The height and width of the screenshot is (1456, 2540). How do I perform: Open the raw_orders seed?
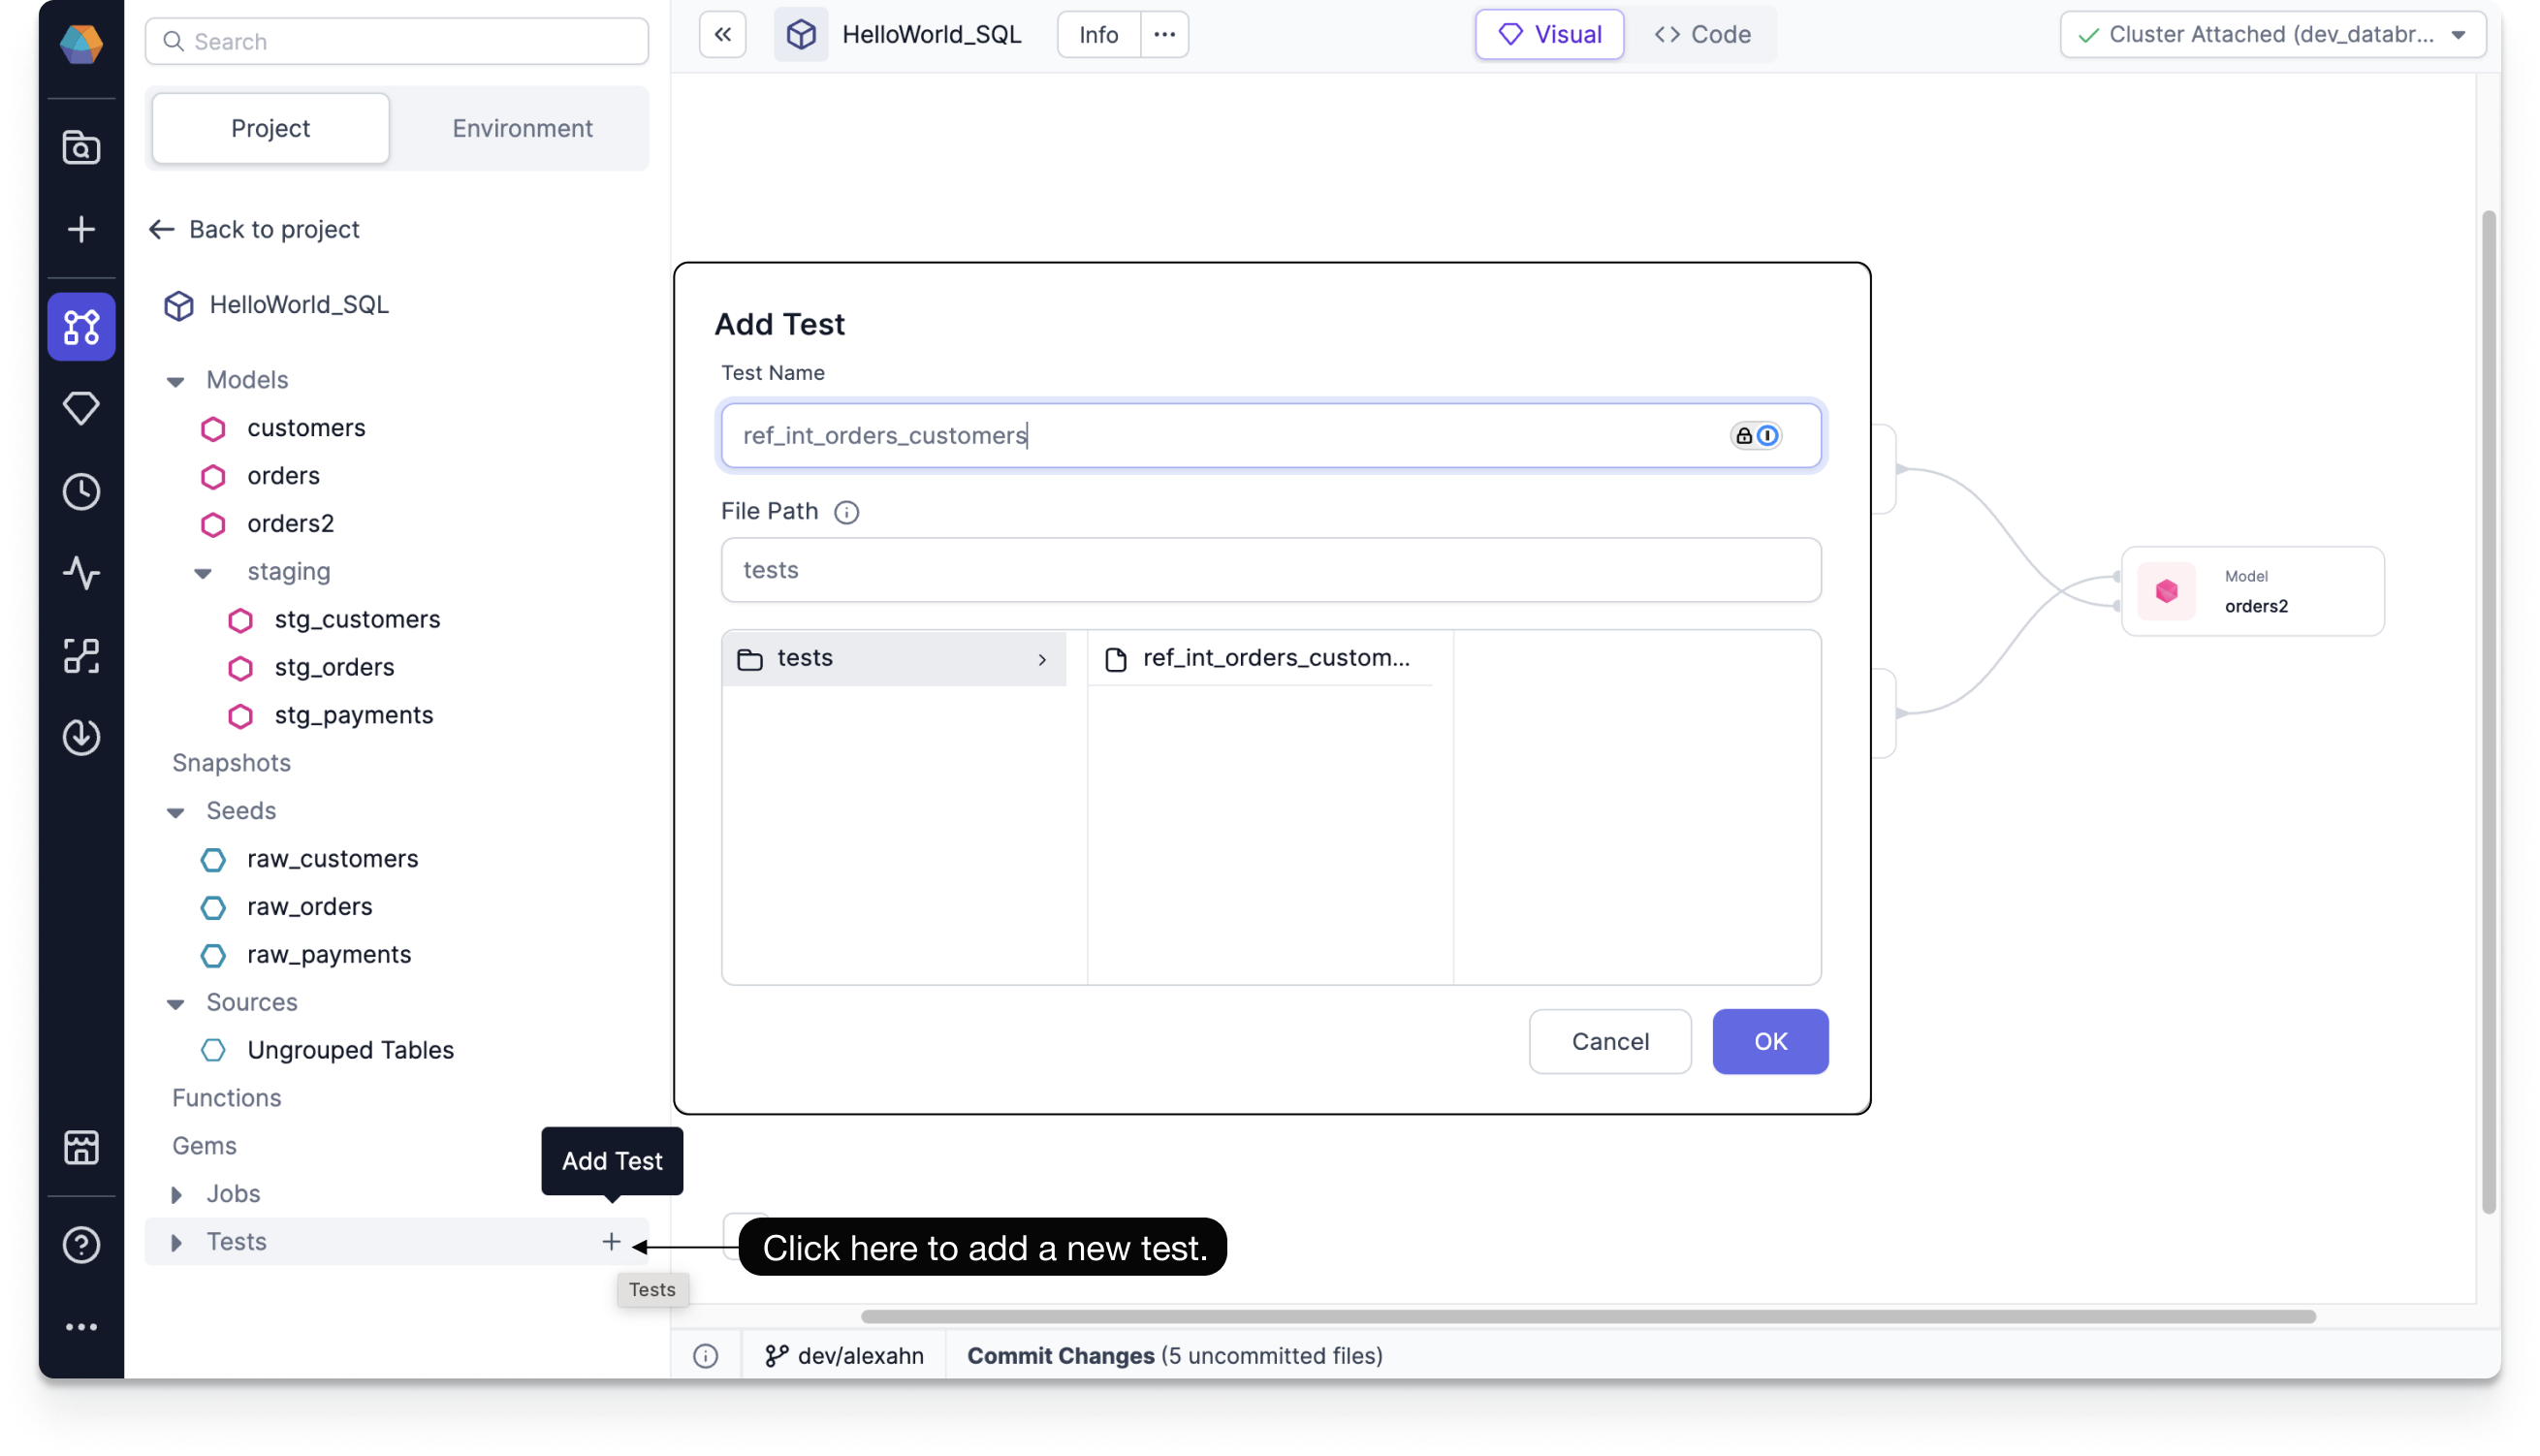tap(310, 907)
